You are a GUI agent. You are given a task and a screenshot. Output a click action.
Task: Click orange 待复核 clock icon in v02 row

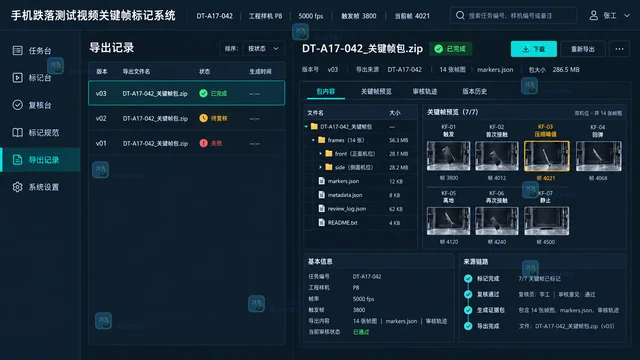pyautogui.click(x=203, y=118)
